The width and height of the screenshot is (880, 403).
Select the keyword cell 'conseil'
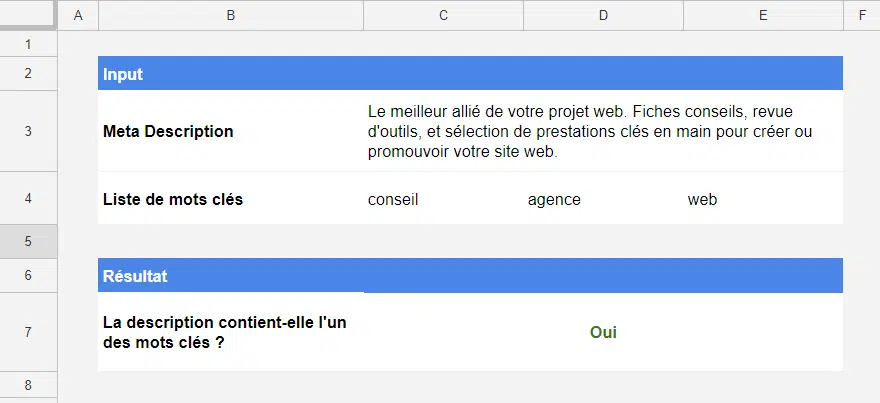pos(443,199)
